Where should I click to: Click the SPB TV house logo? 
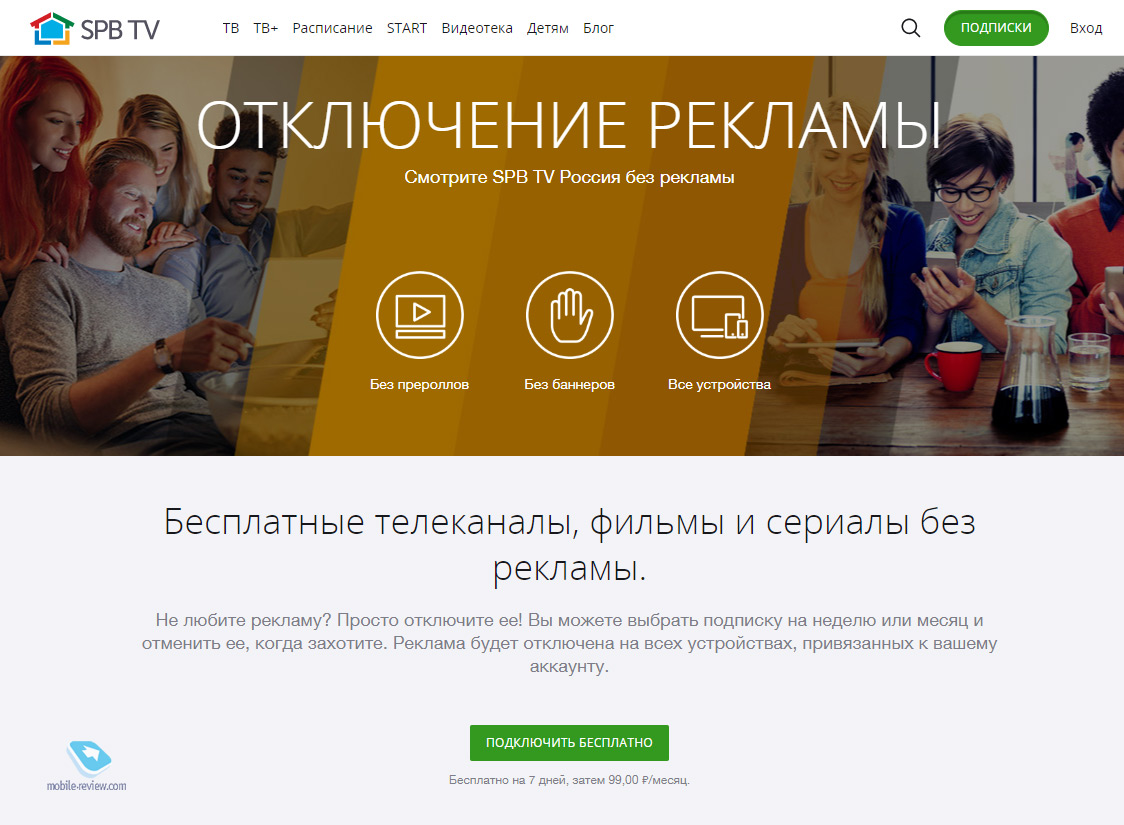tap(52, 29)
